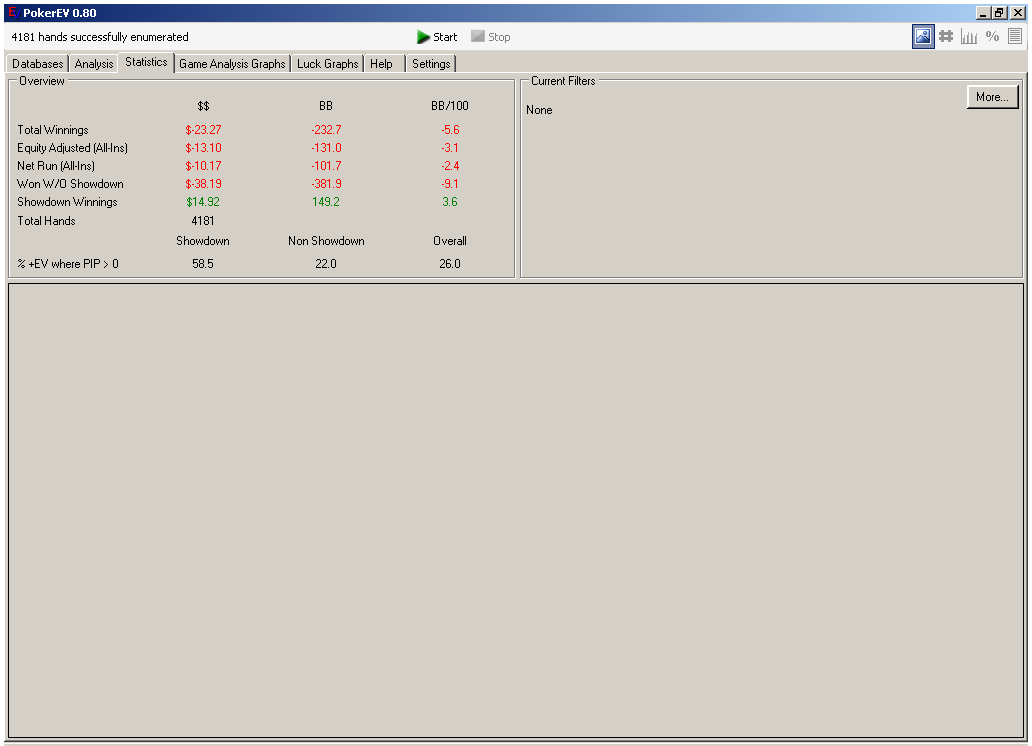Select the text list lines icon
Screen dimensions: 1032x746
click(1015, 37)
